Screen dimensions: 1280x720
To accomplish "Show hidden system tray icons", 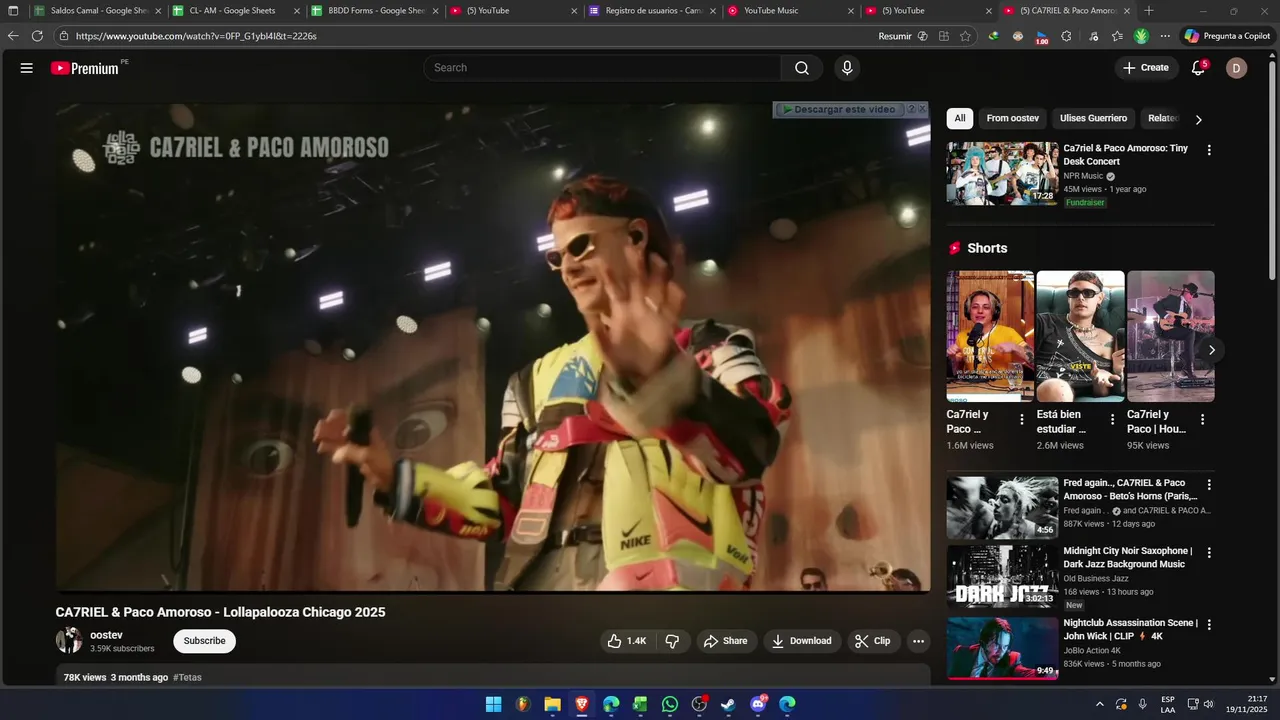I will (1100, 704).
